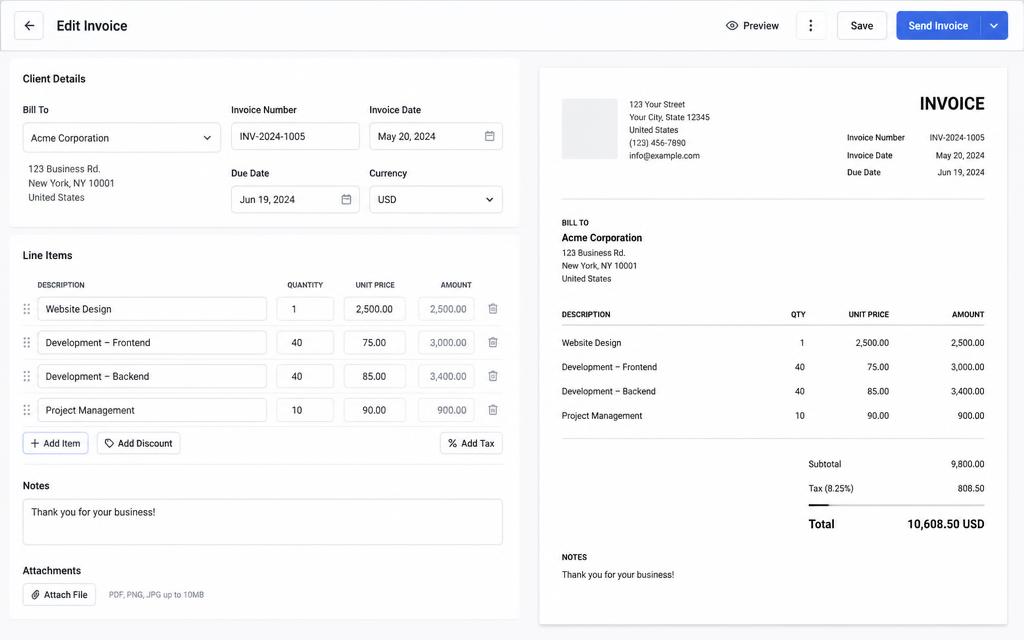Image resolution: width=1024 pixels, height=640 pixels.
Task: Click the Send Invoice button
Action: (938, 25)
